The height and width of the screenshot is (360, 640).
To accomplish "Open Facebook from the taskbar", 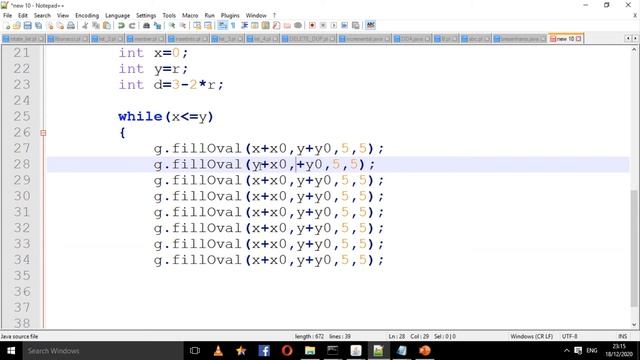I will click(x=264, y=351).
